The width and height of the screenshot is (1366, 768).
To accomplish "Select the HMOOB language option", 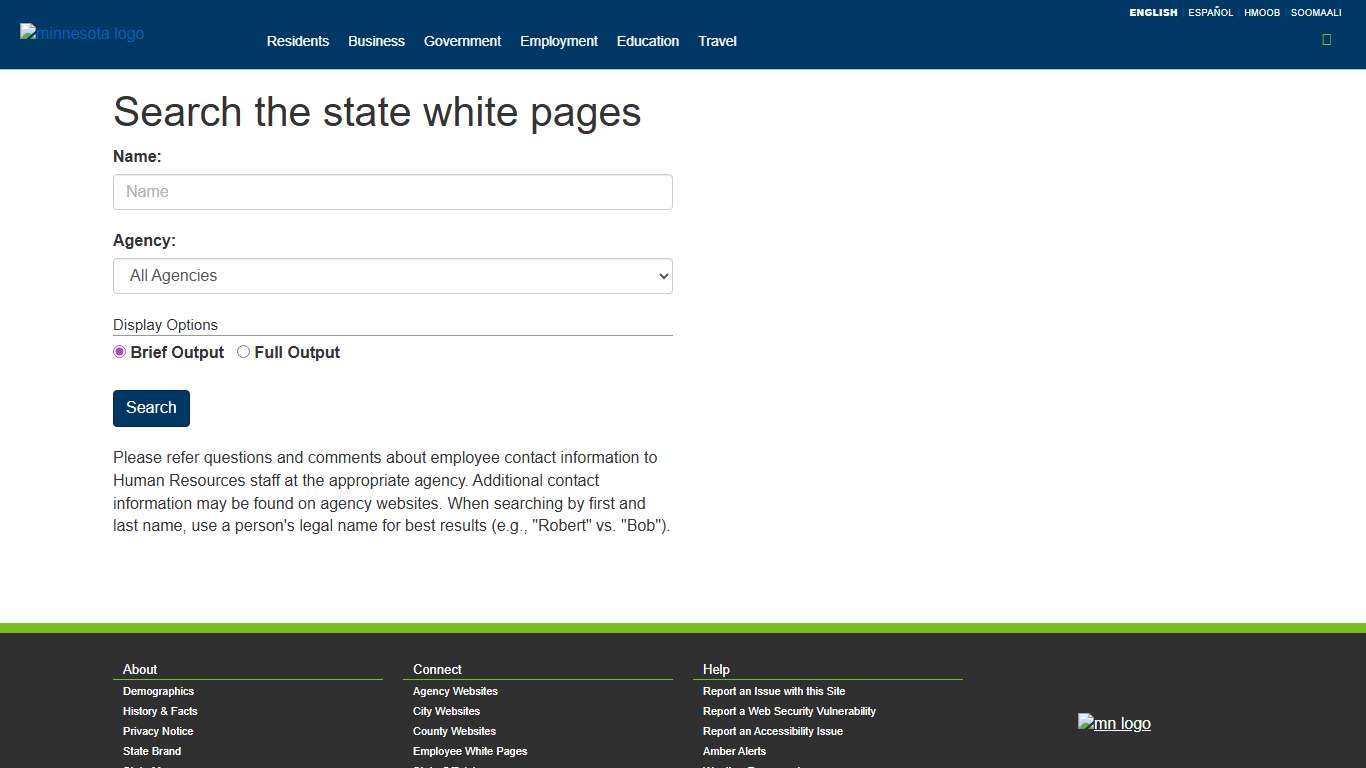I will 1262,12.
